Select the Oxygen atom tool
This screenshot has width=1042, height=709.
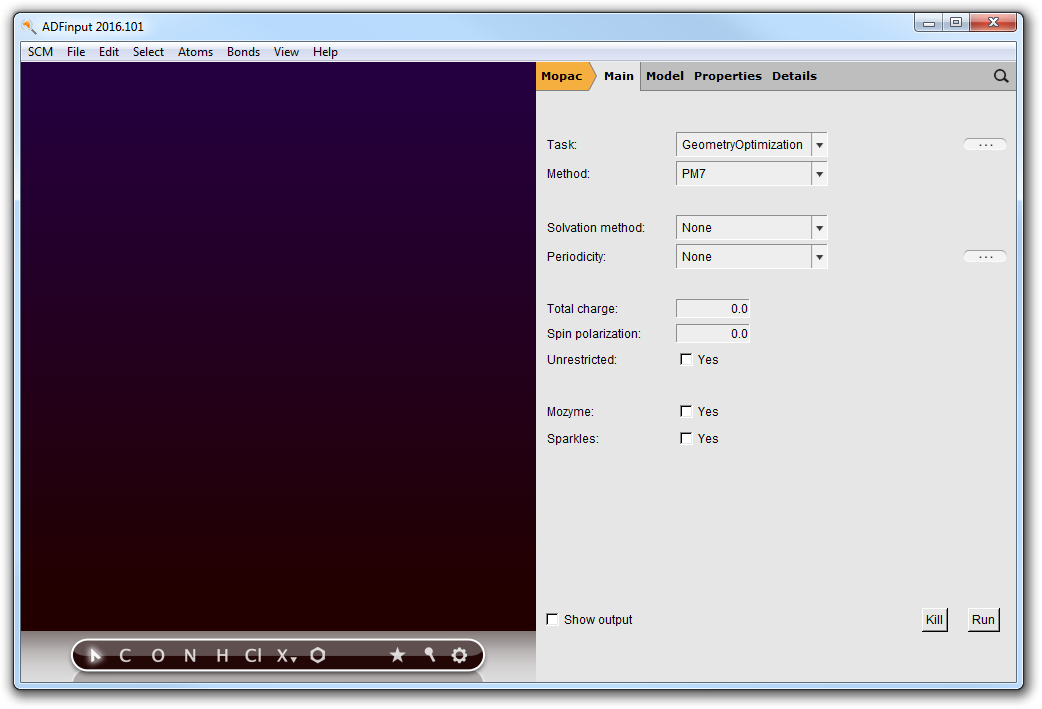158,656
